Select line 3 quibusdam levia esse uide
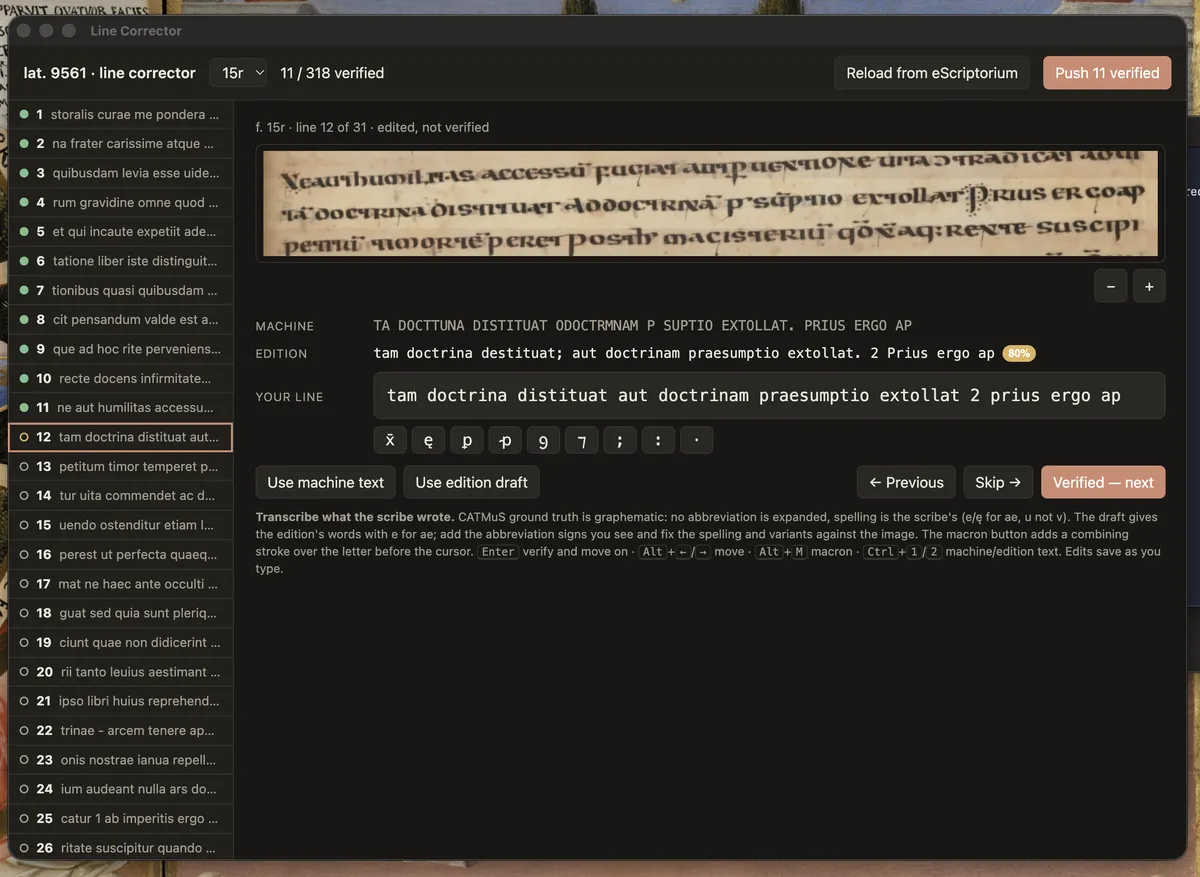The width and height of the screenshot is (1200, 877). [120, 173]
